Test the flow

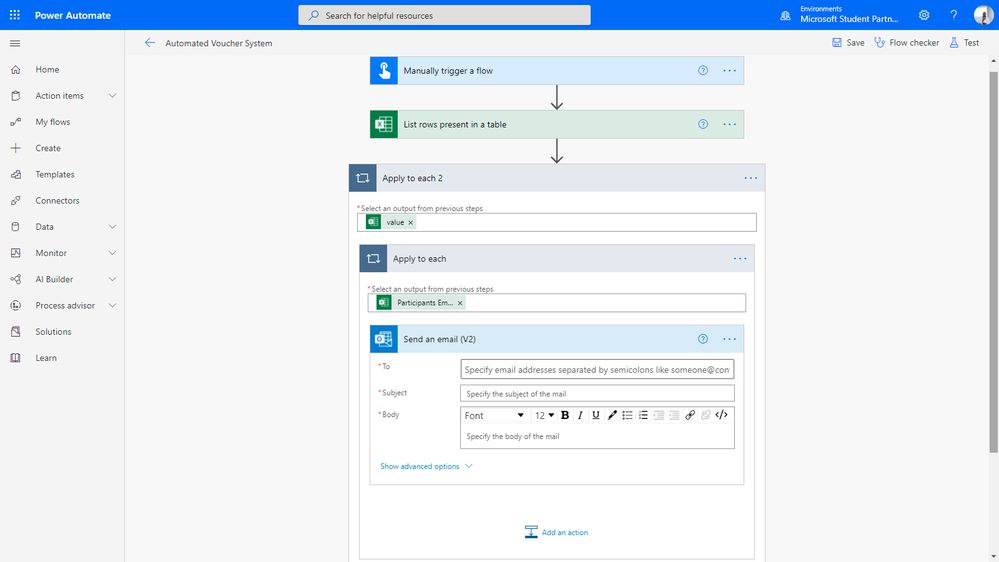tap(965, 43)
